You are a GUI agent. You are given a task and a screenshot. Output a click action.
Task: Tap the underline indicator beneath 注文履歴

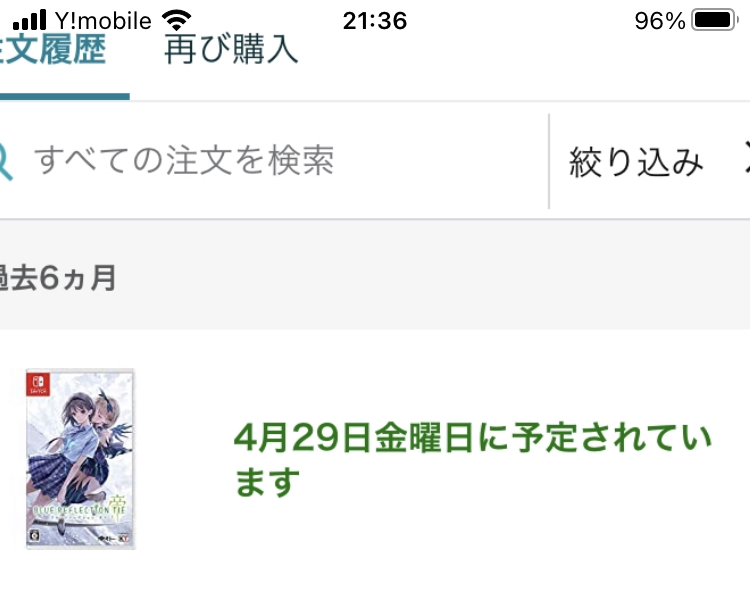pos(65,97)
